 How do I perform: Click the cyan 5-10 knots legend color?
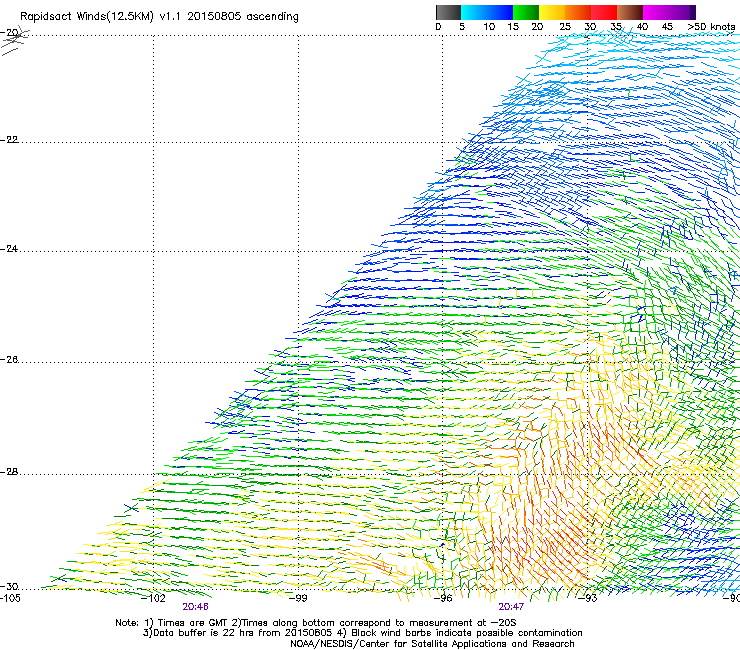[474, 12]
